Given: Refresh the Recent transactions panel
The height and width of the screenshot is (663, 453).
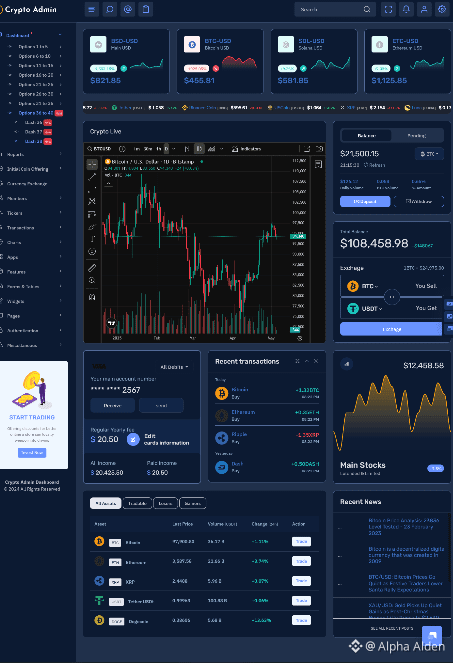Looking at the screenshot, I should 297,361.
